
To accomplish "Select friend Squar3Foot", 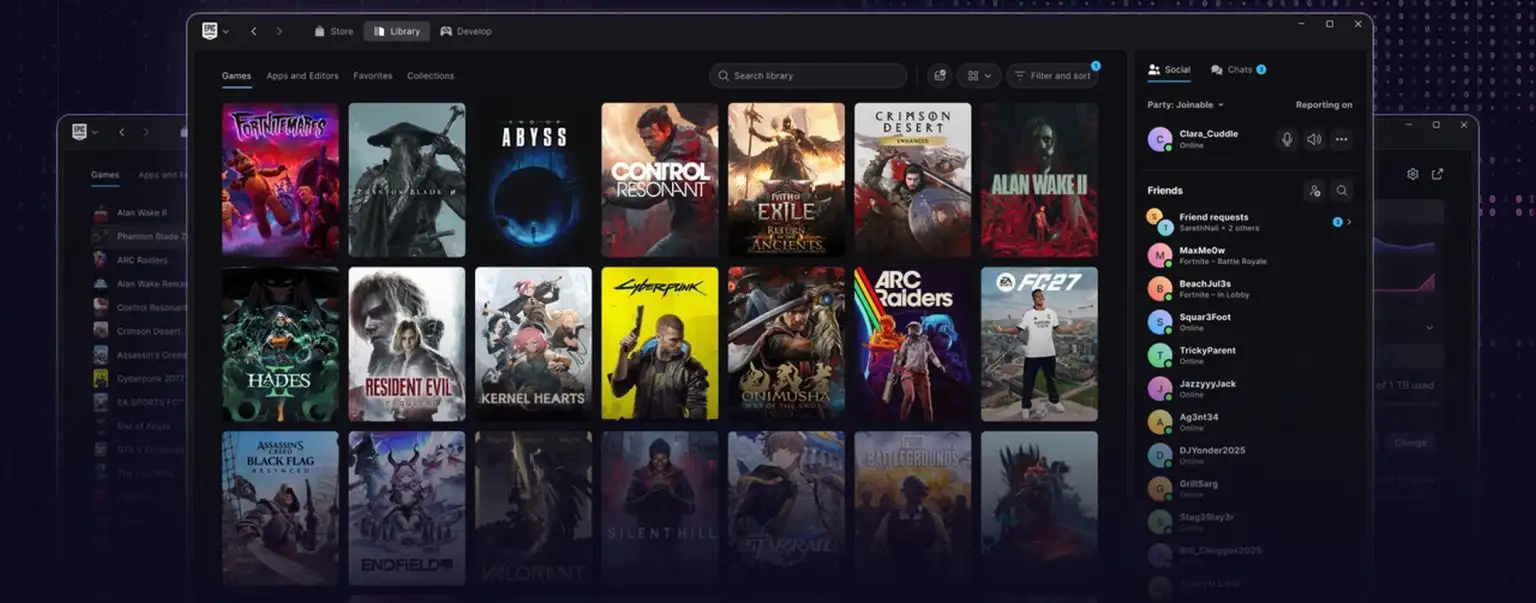I will coord(1250,322).
